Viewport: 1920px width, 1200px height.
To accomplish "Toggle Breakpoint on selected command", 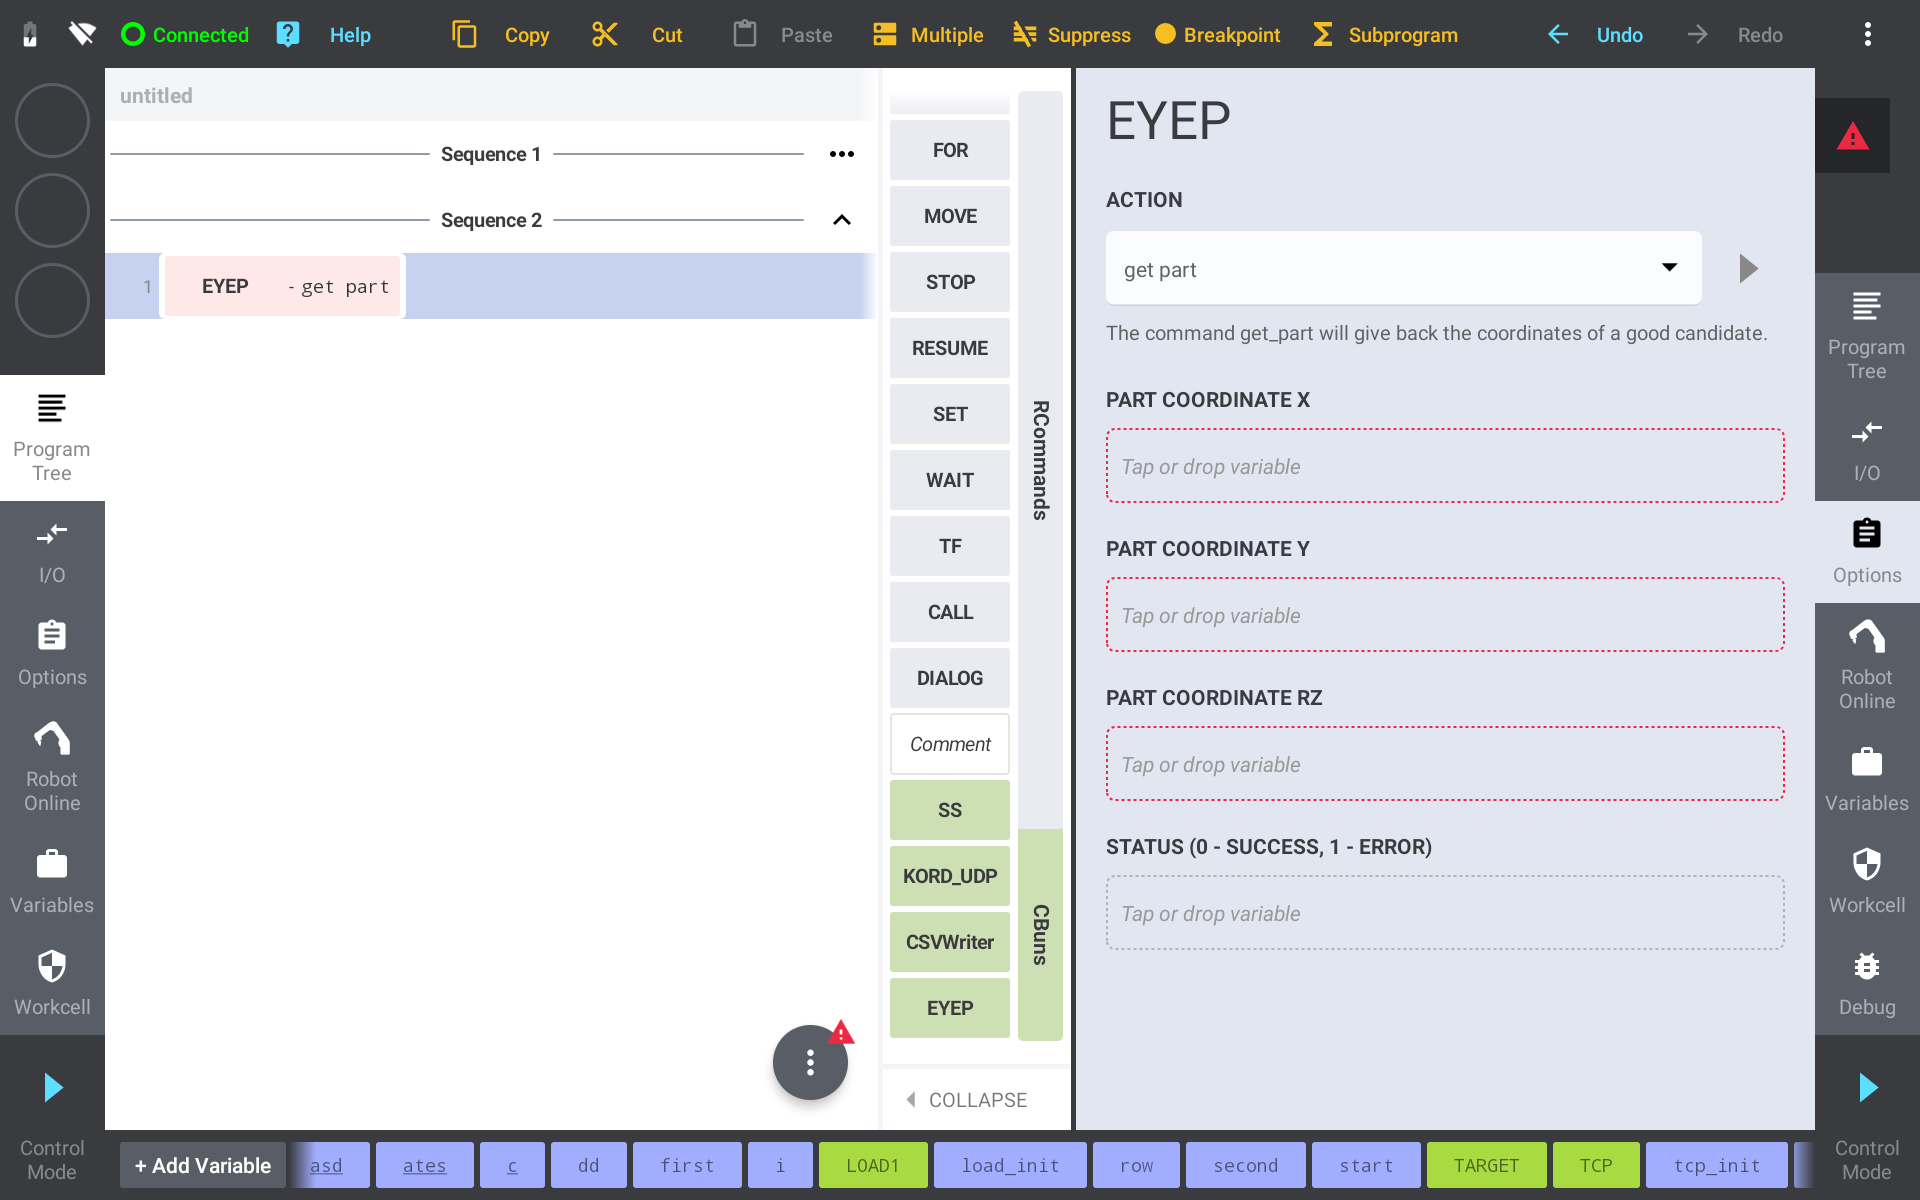I will coord(1216,35).
